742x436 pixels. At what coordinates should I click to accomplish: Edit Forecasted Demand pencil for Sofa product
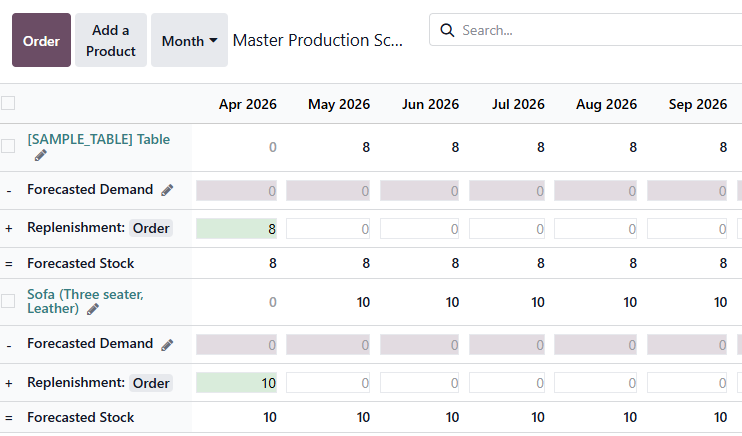point(167,344)
